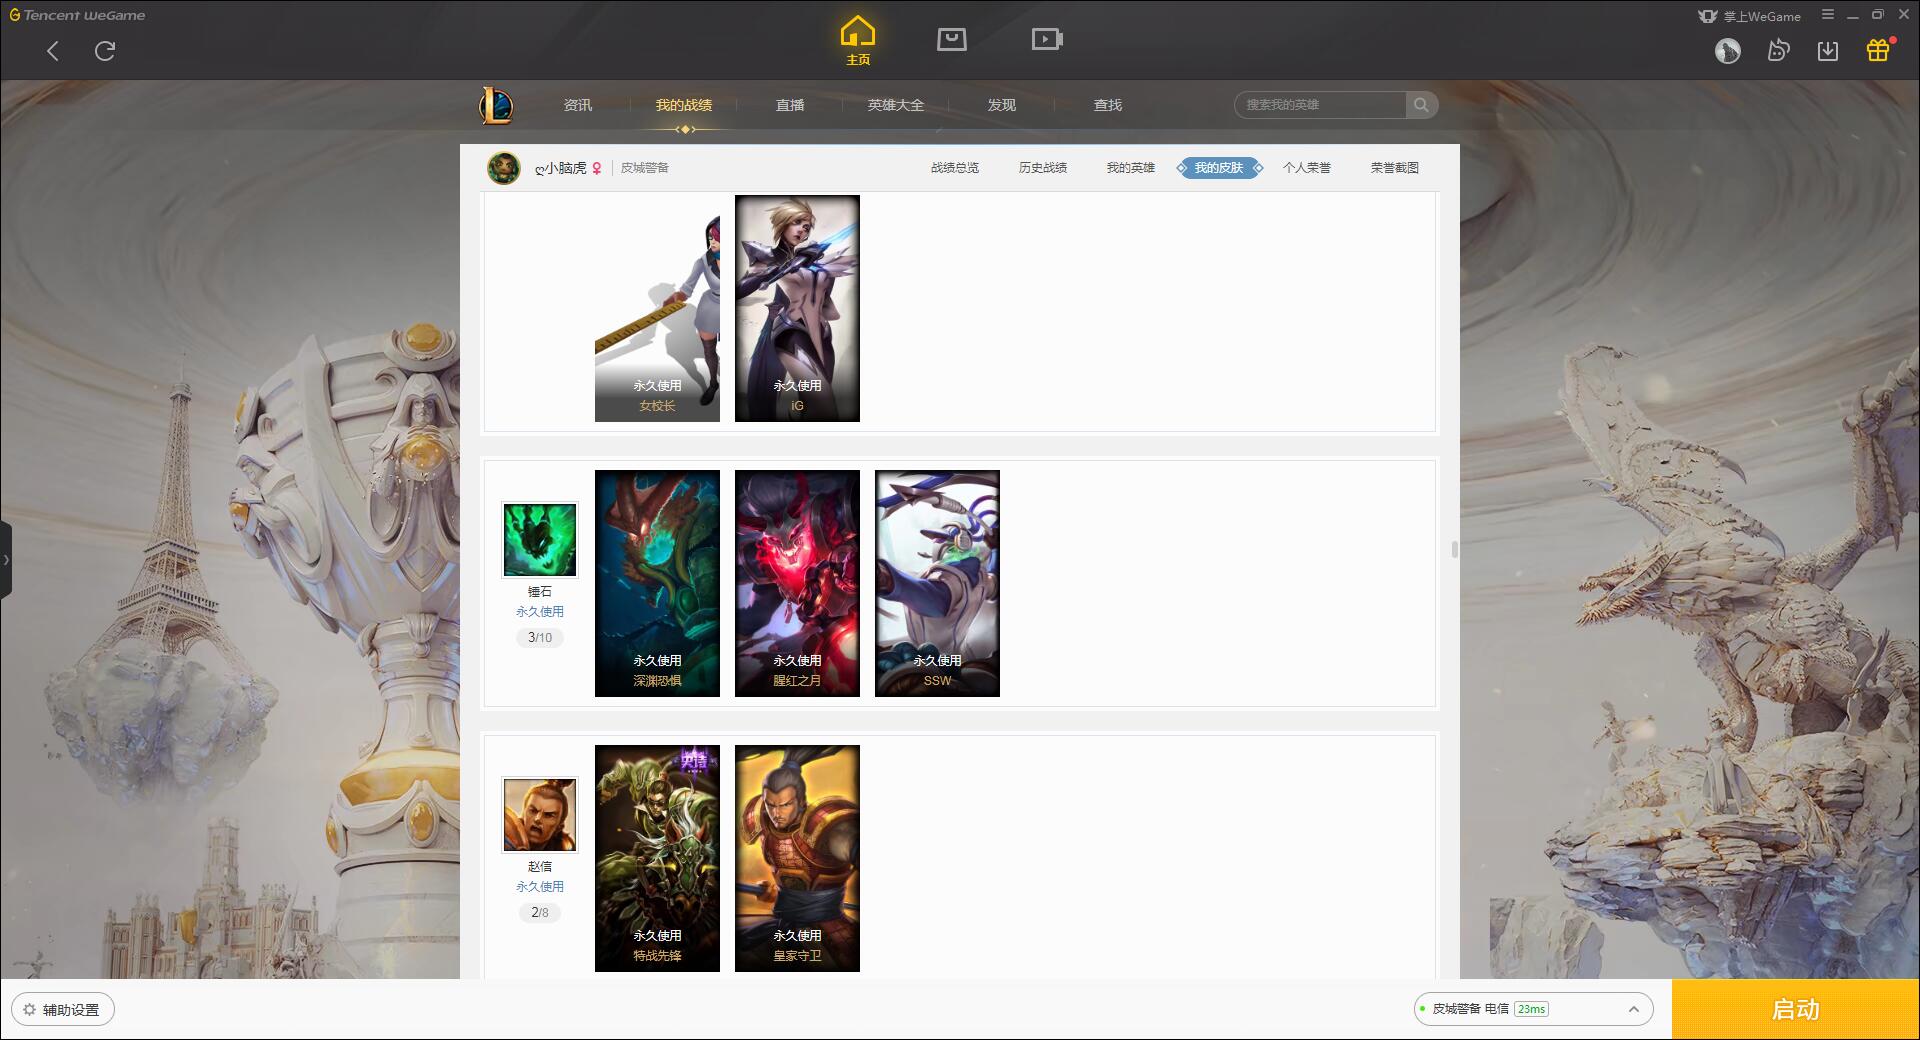The height and width of the screenshot is (1040, 1920).
Task: Open the hamburger menu icon
Action: pos(1828,15)
